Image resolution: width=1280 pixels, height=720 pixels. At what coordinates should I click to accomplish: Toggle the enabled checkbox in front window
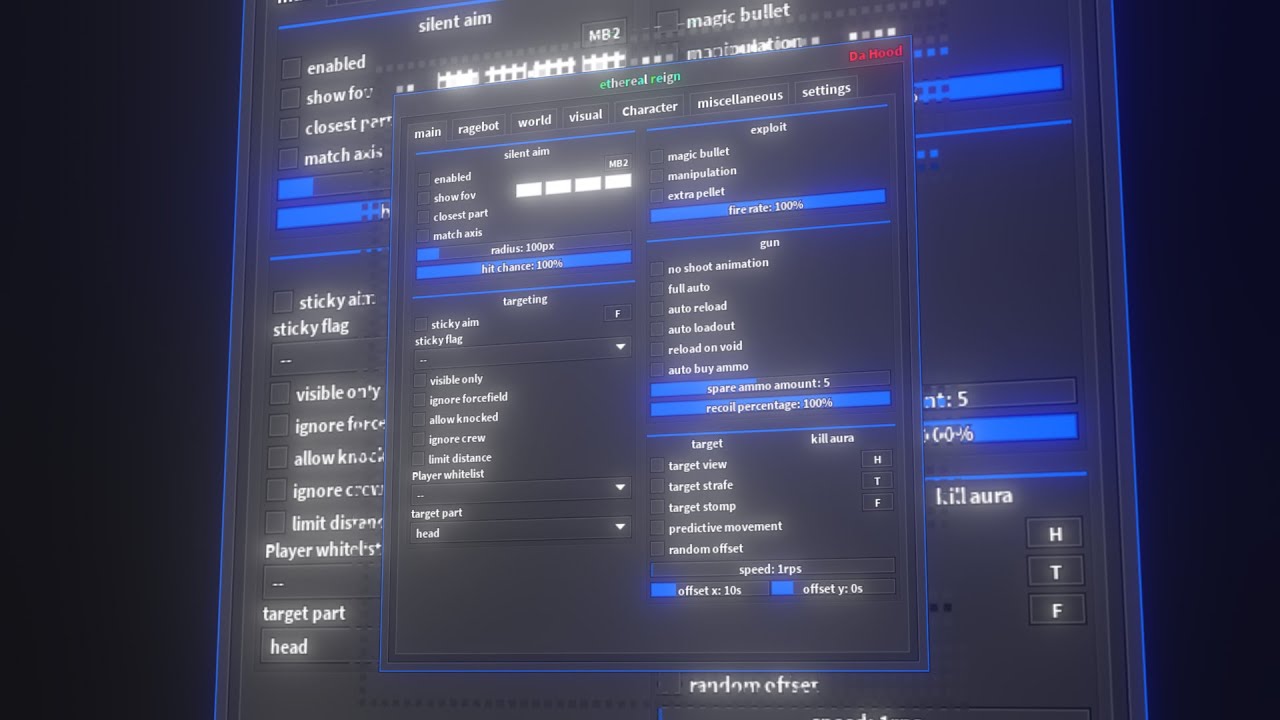point(424,179)
